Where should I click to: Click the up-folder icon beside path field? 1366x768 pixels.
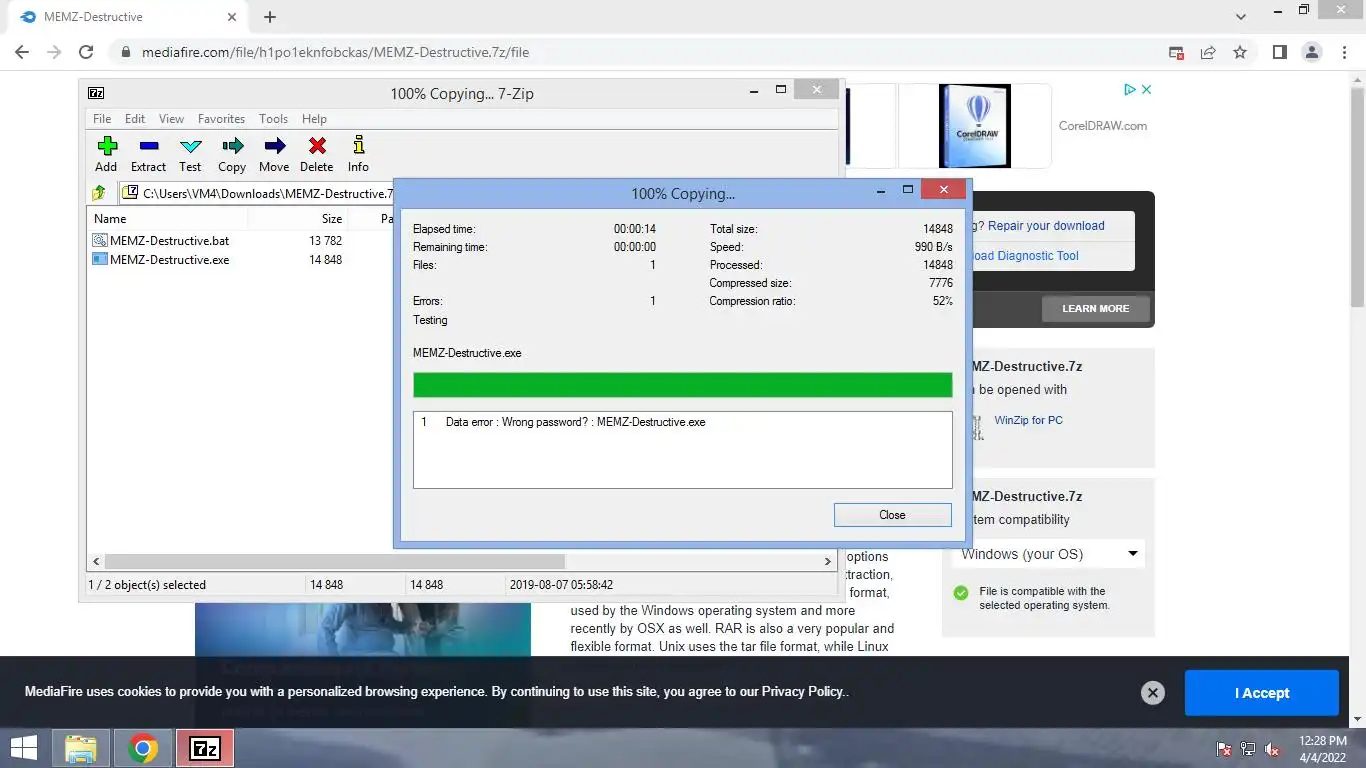99,193
